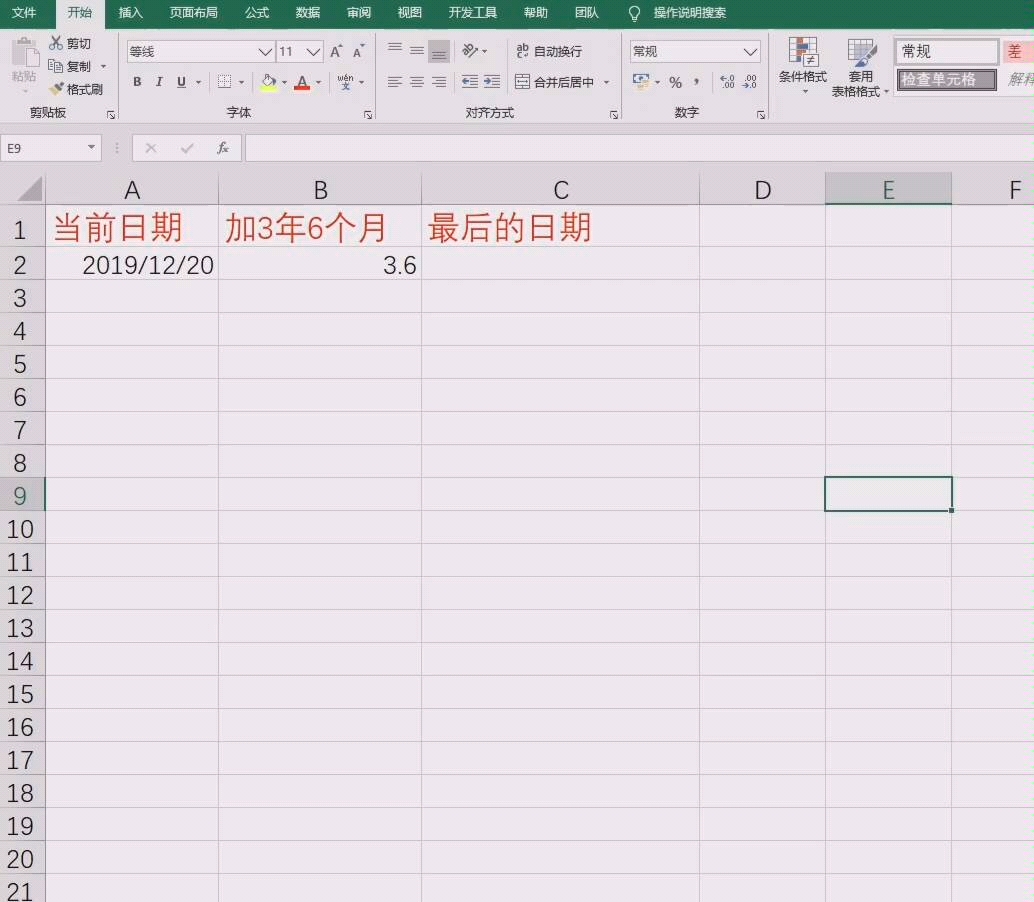Increase decimal places
This screenshot has width=1034, height=902.
pos(727,82)
